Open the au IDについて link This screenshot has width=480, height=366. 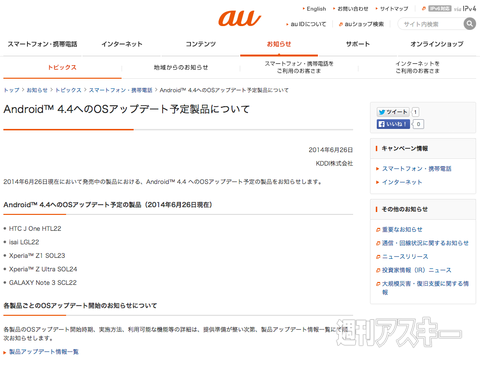pos(308,24)
